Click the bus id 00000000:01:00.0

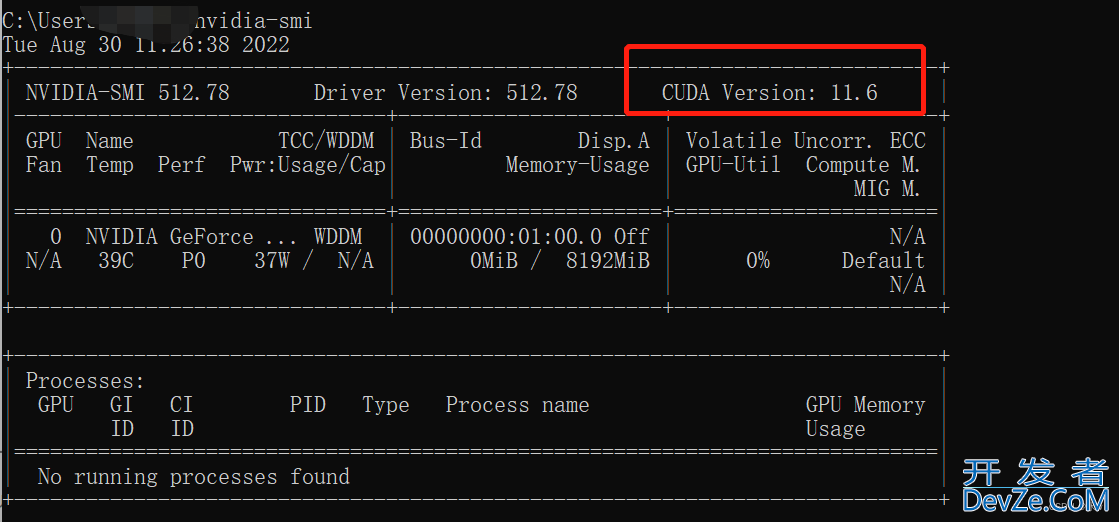pos(505,236)
